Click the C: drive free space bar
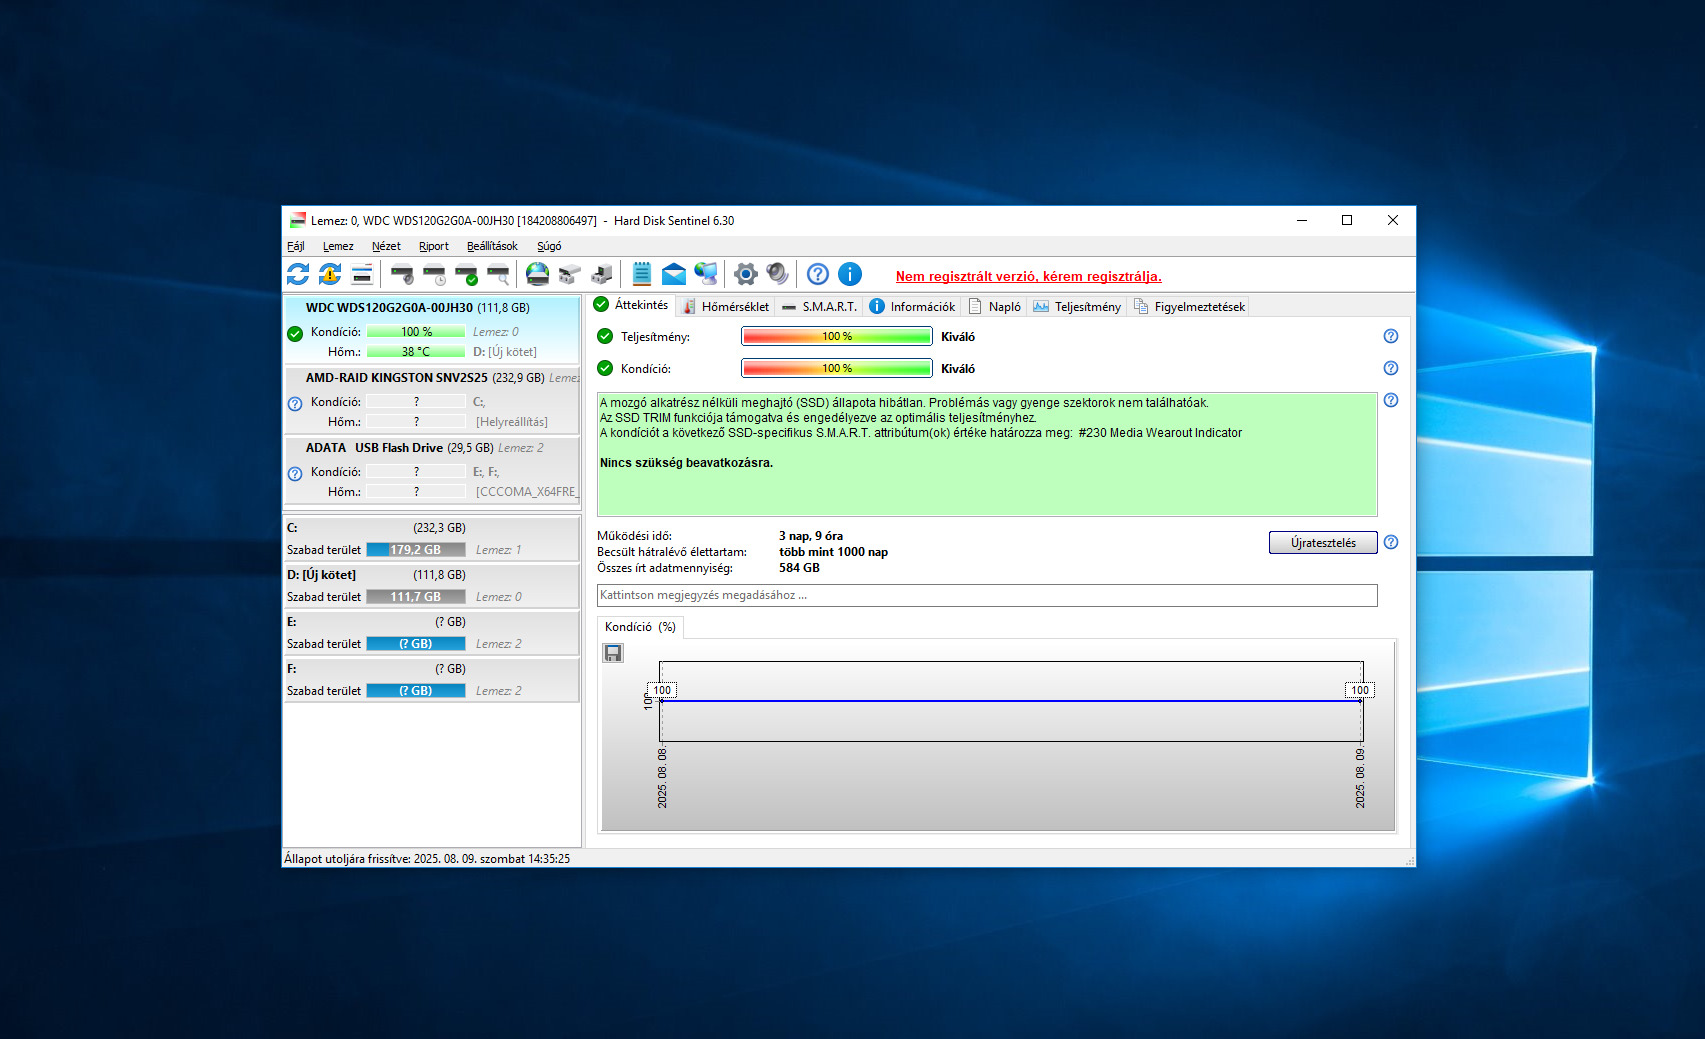Screen dimensions: 1705x1039 tap(415, 550)
